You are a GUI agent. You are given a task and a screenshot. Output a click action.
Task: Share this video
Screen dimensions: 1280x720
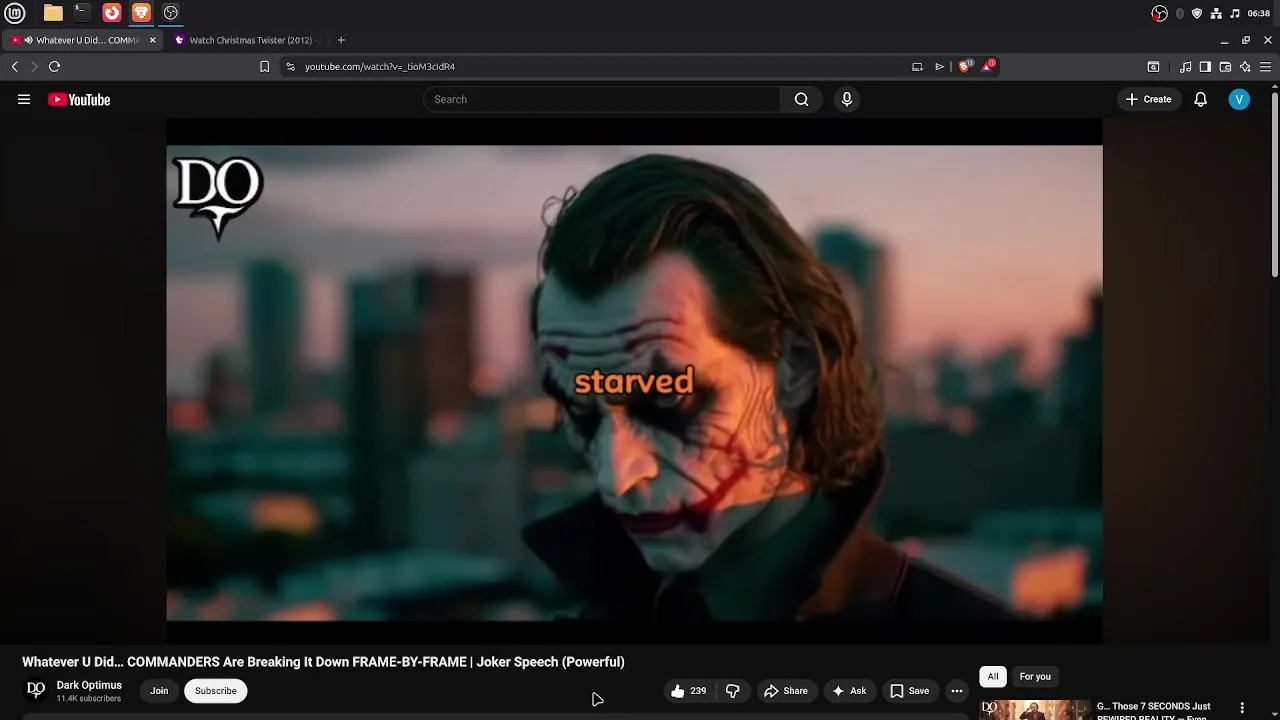786,691
